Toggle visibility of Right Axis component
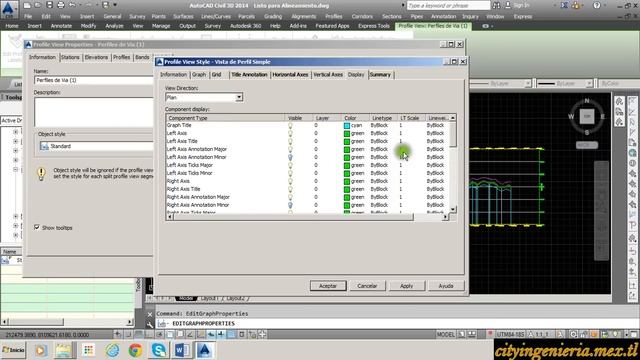The image size is (640, 360). pos(290,181)
